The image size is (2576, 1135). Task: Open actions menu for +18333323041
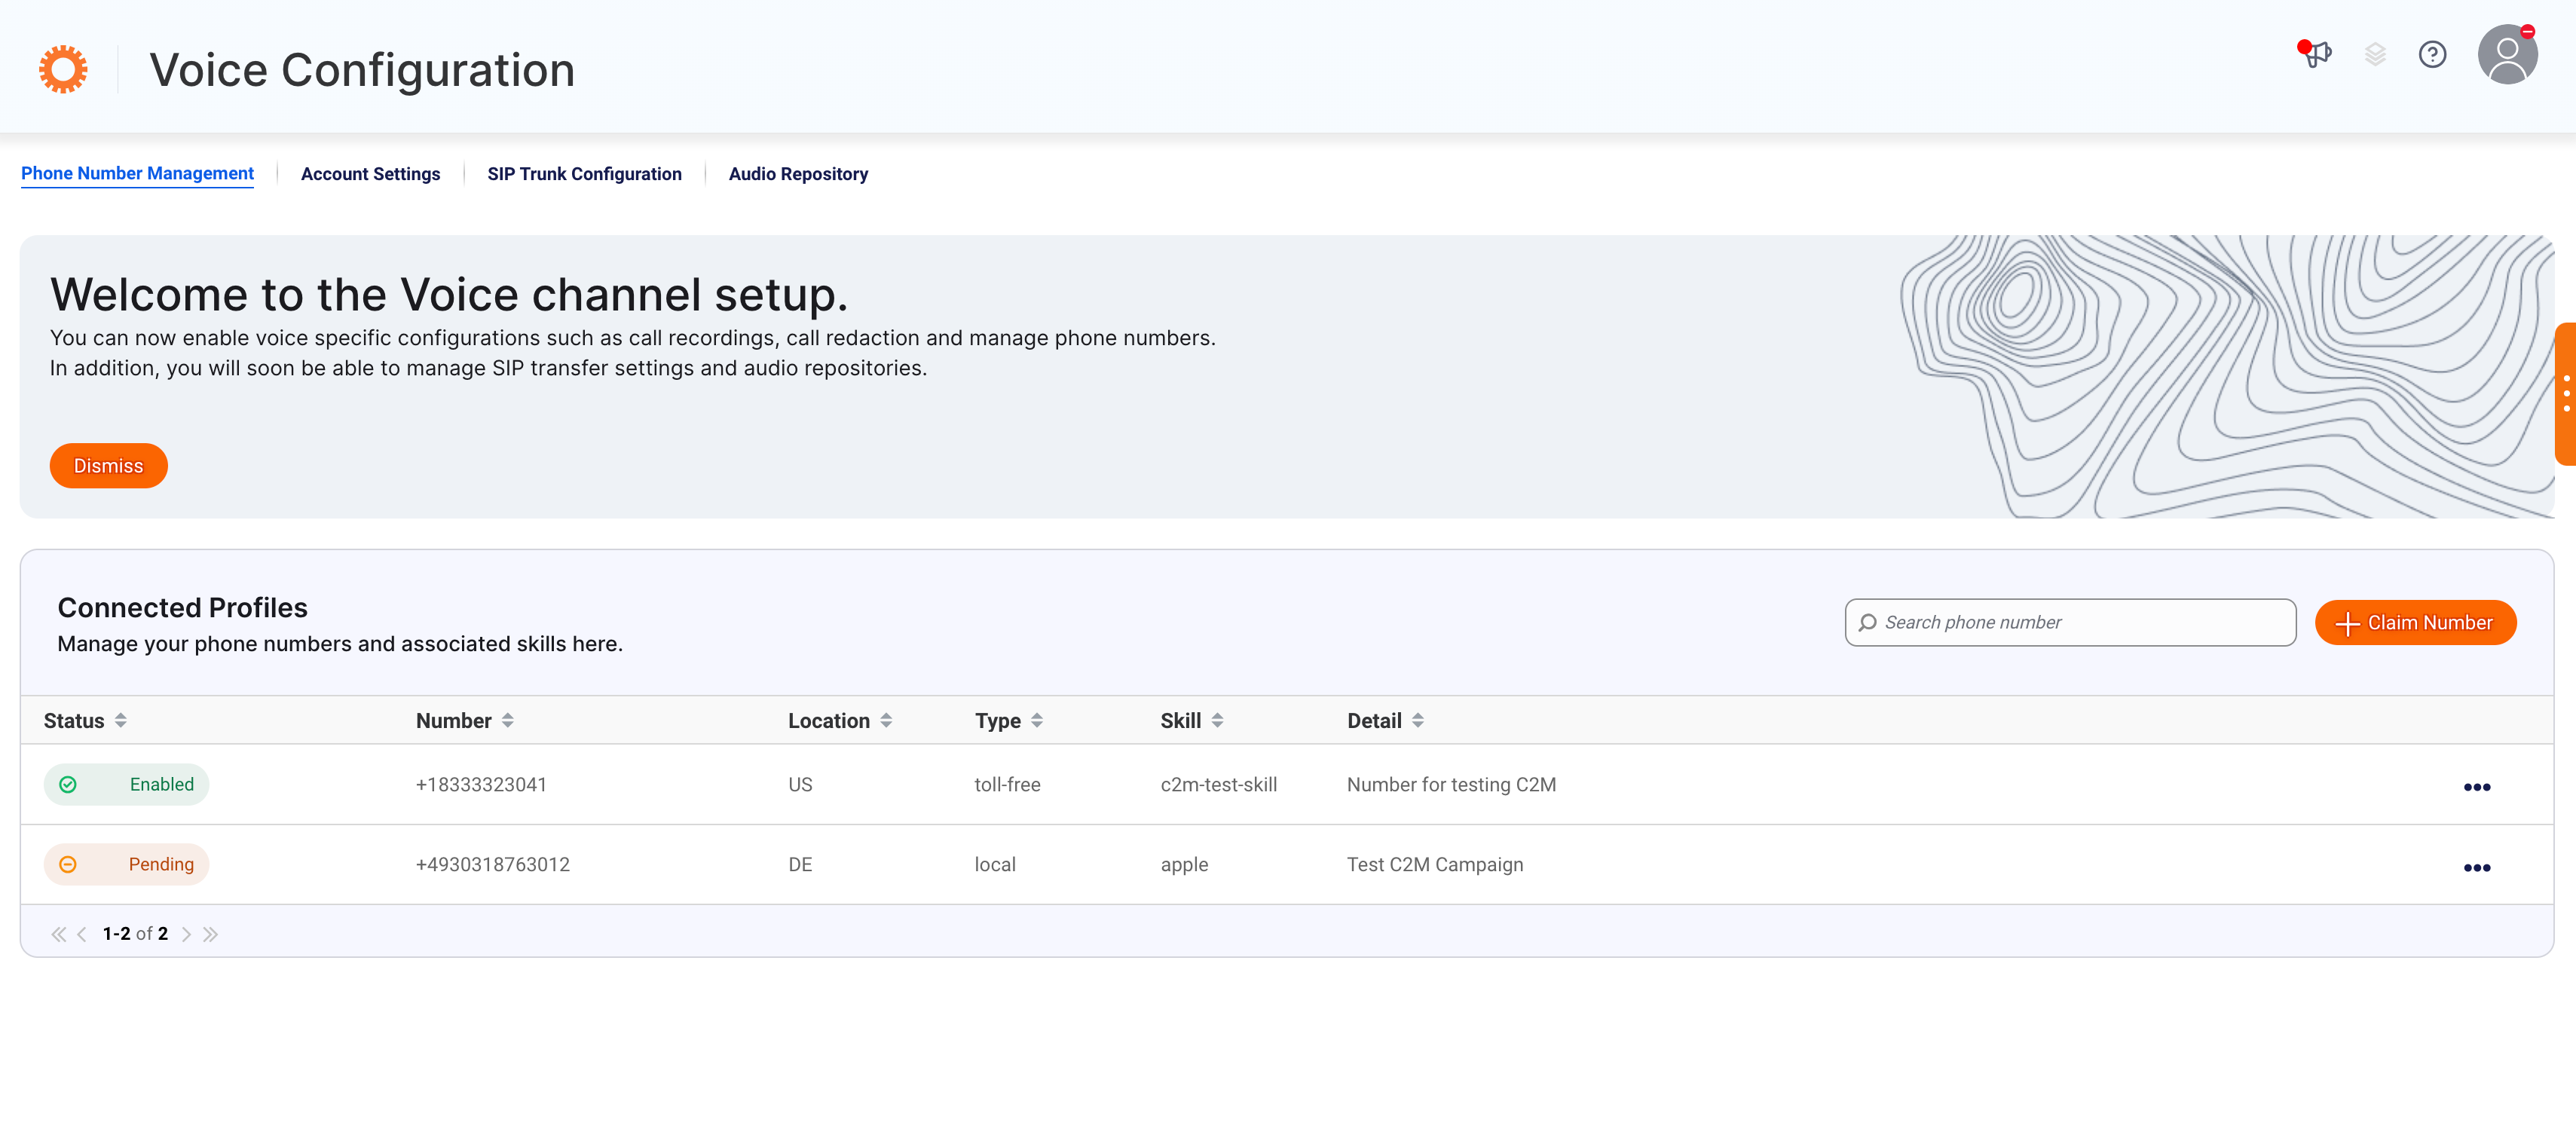coord(2476,787)
